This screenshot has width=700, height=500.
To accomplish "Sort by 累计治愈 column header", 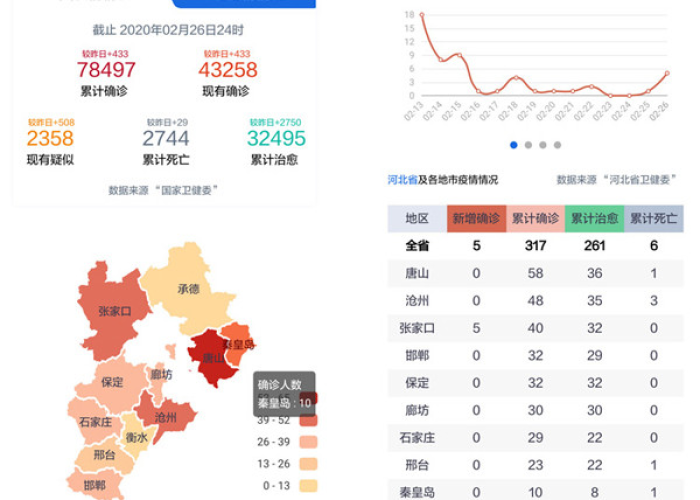I will pyautogui.click(x=594, y=218).
